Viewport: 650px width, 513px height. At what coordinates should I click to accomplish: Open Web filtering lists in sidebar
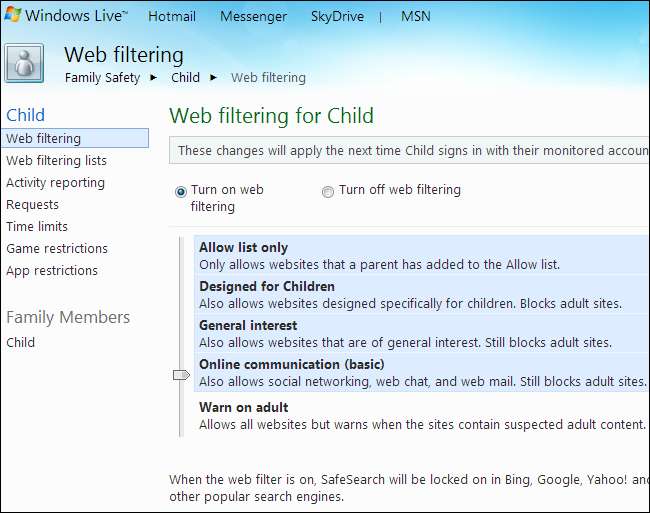point(56,160)
